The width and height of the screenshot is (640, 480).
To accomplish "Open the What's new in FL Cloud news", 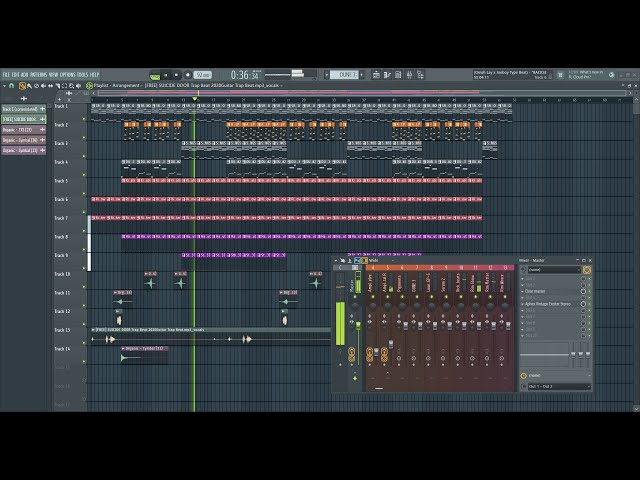I will pos(586,74).
